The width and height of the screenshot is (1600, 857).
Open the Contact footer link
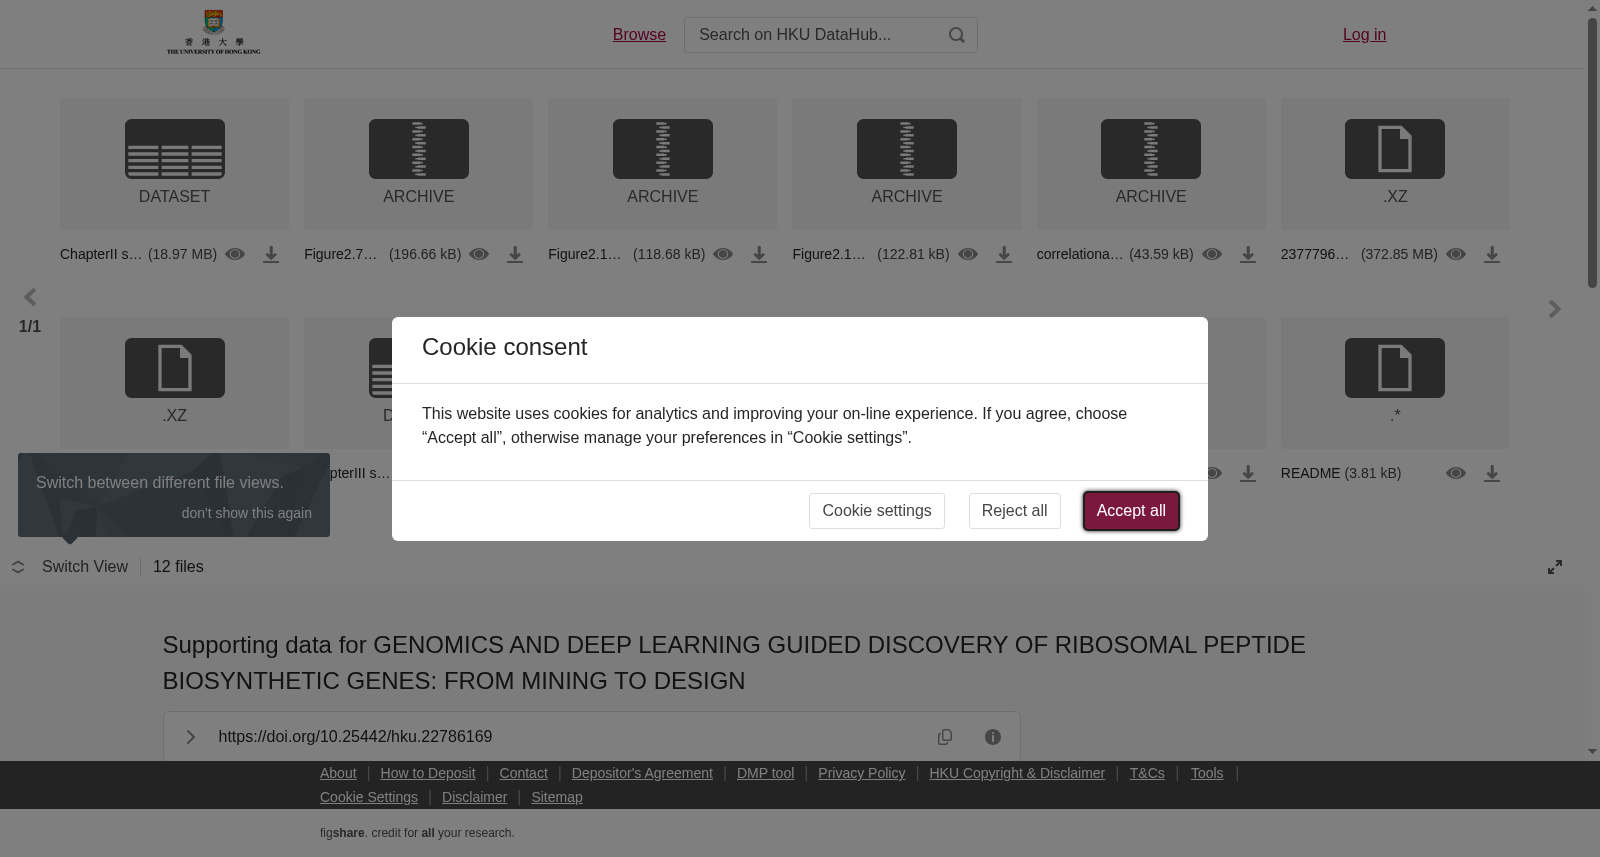(x=523, y=773)
